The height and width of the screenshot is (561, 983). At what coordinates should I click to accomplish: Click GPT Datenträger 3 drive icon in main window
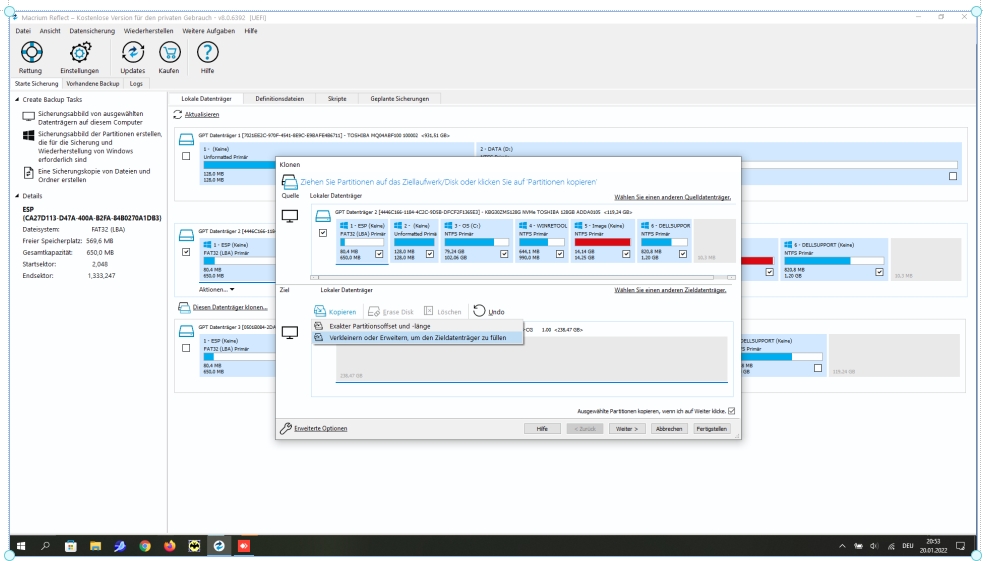186,331
